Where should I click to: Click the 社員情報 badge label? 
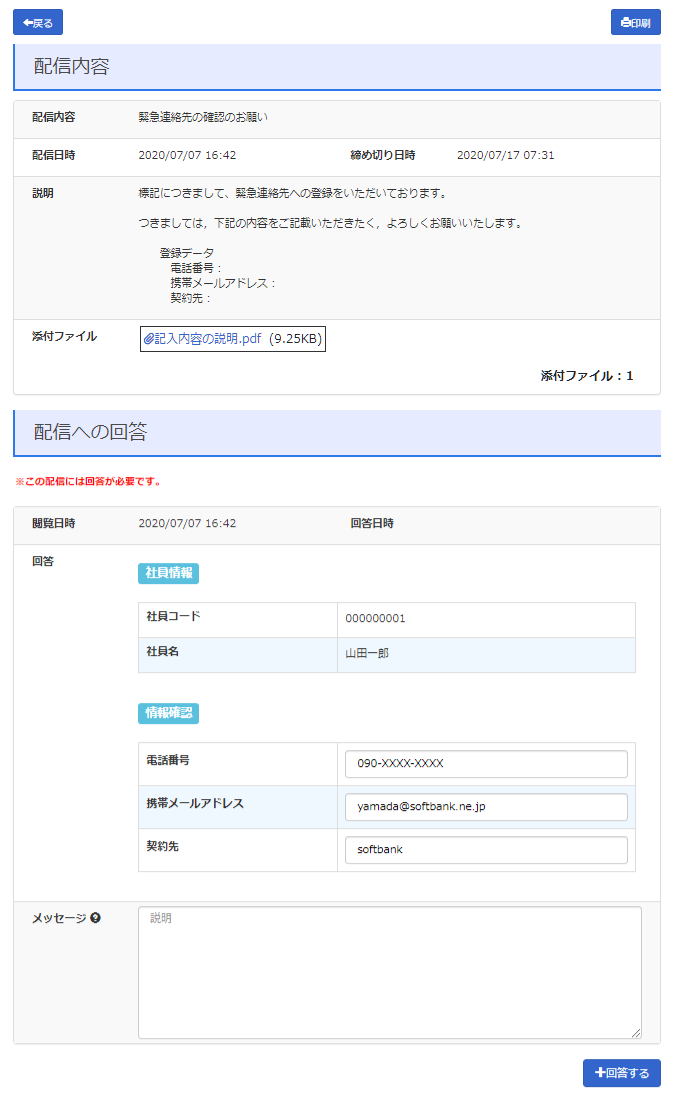tap(168, 573)
